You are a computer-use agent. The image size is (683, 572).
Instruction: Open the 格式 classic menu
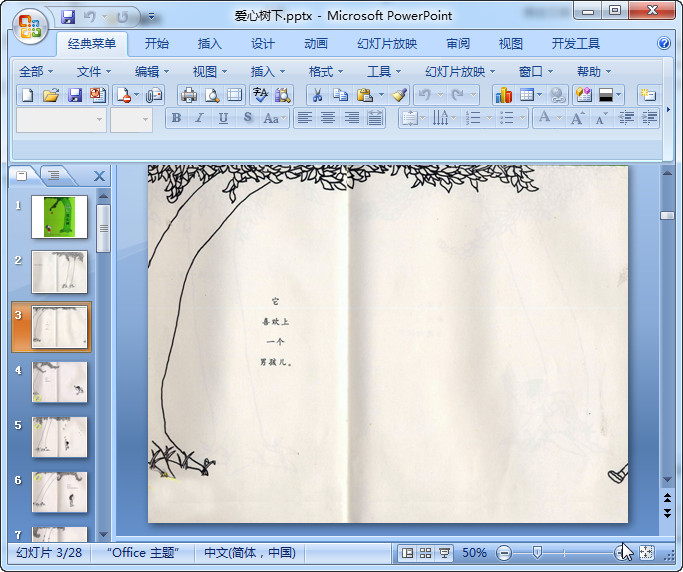point(325,71)
